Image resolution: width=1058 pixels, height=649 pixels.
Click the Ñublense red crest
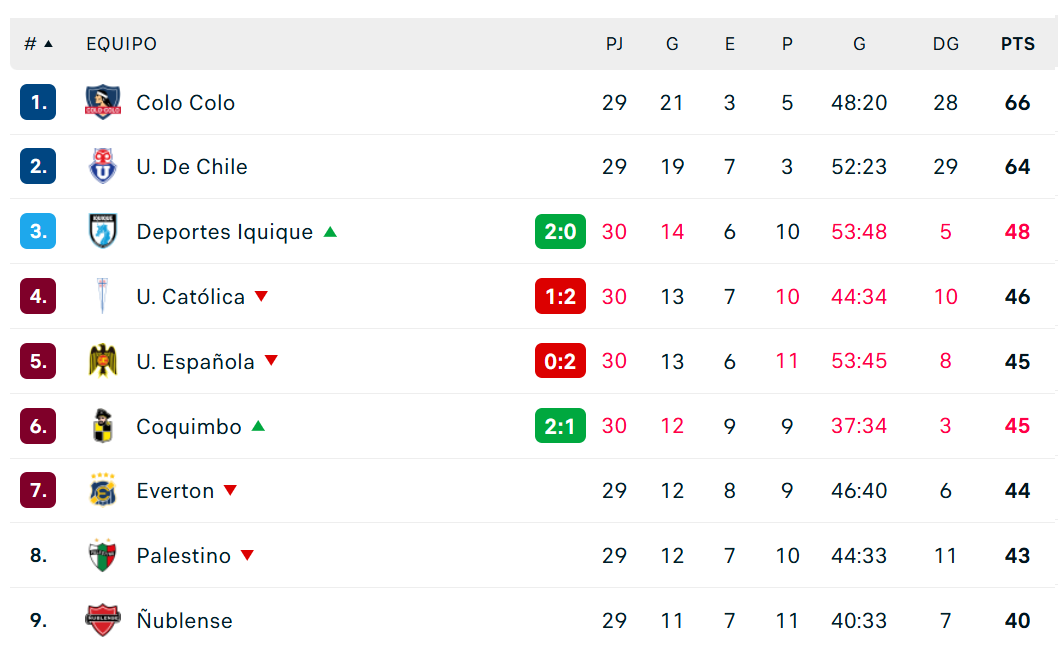pos(103,619)
